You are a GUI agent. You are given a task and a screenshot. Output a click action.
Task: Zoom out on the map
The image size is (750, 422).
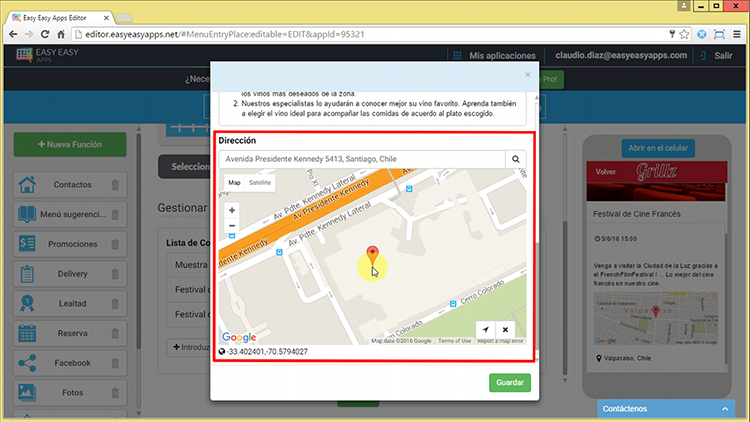[232, 226]
